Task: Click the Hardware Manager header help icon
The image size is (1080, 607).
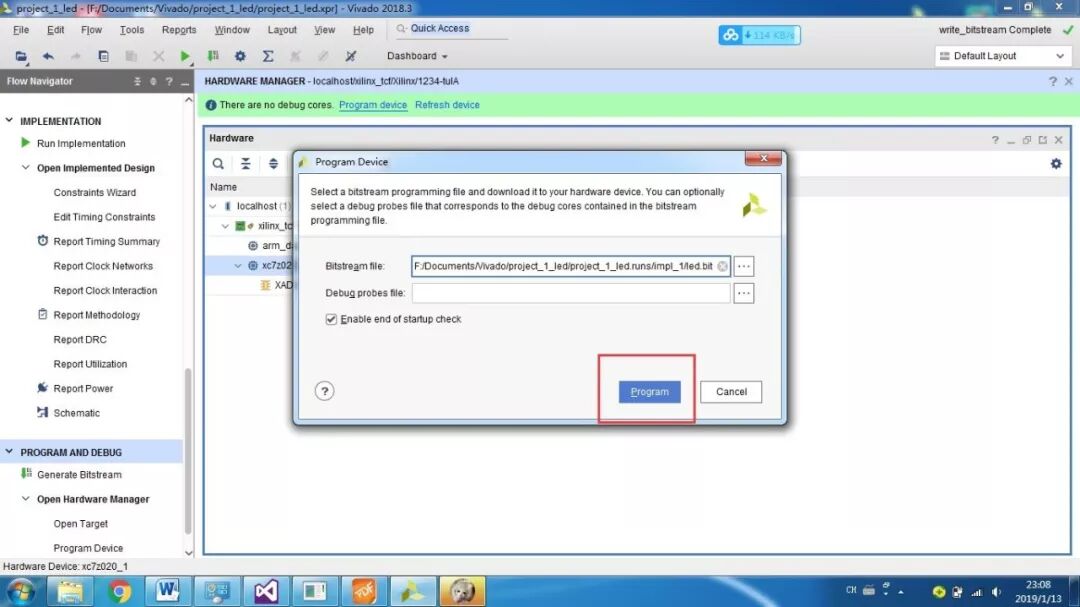Action: coord(1052,81)
